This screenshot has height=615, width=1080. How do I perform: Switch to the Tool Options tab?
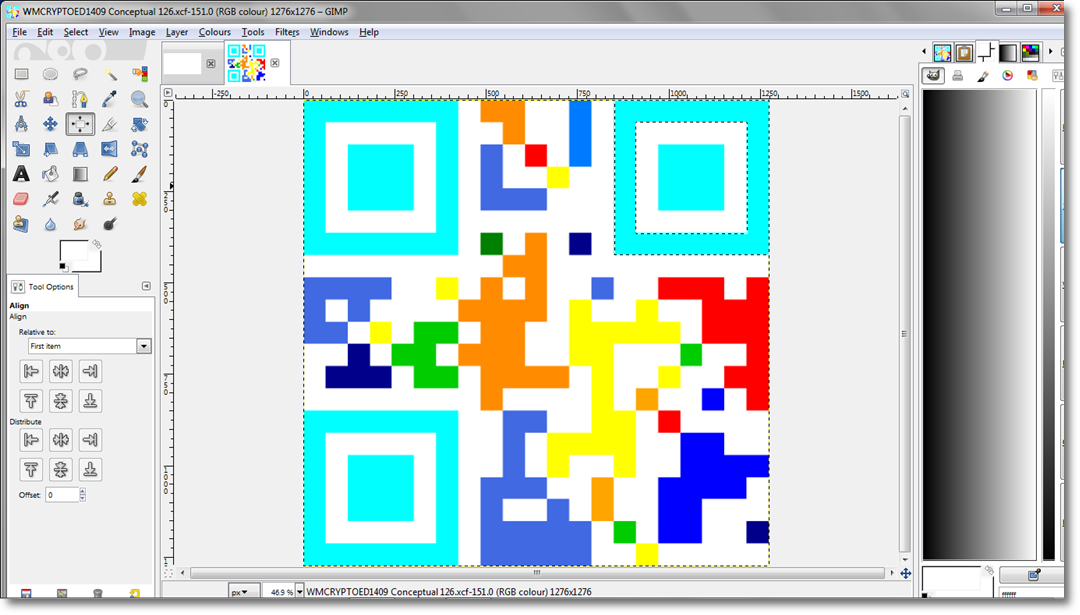tap(43, 286)
